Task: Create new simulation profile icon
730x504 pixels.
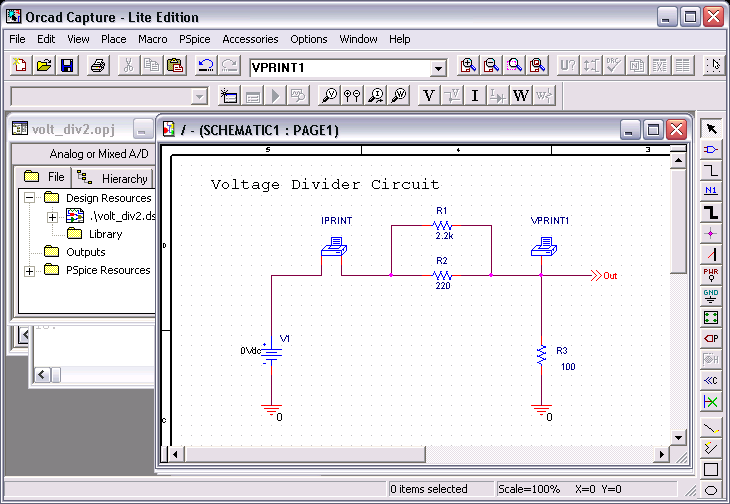Action: [x=229, y=96]
